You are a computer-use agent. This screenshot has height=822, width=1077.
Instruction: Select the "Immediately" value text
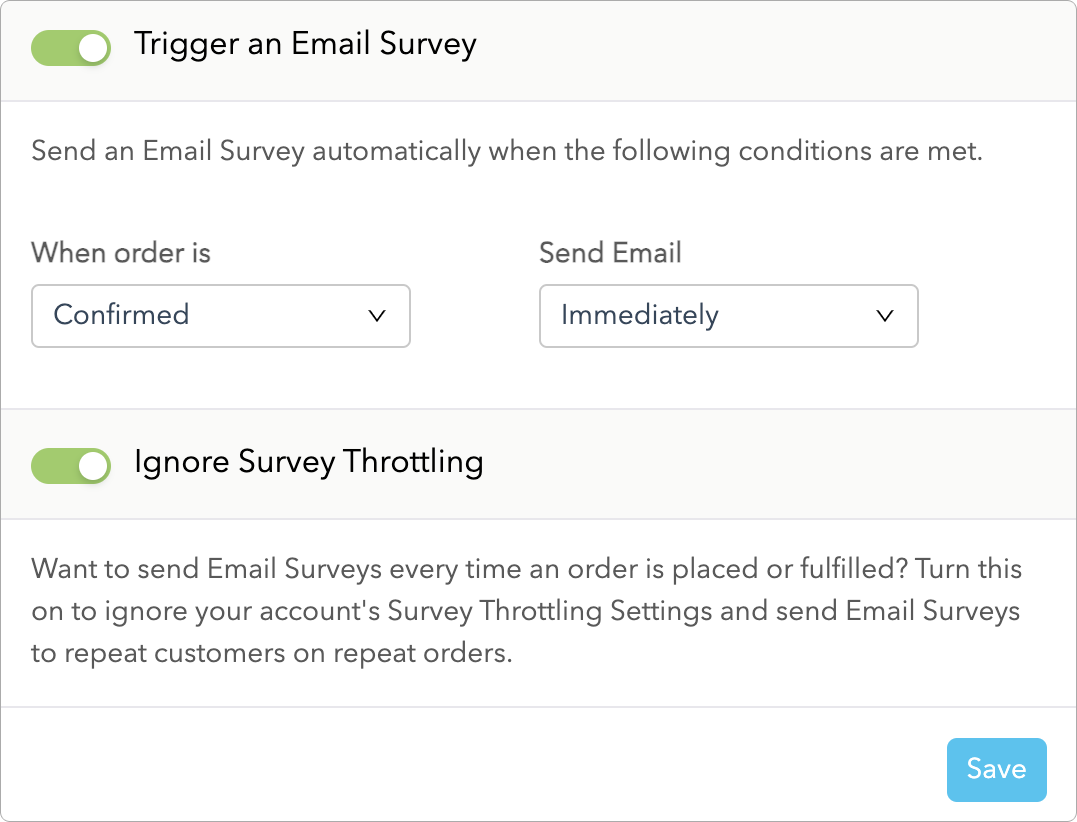pyautogui.click(x=640, y=316)
